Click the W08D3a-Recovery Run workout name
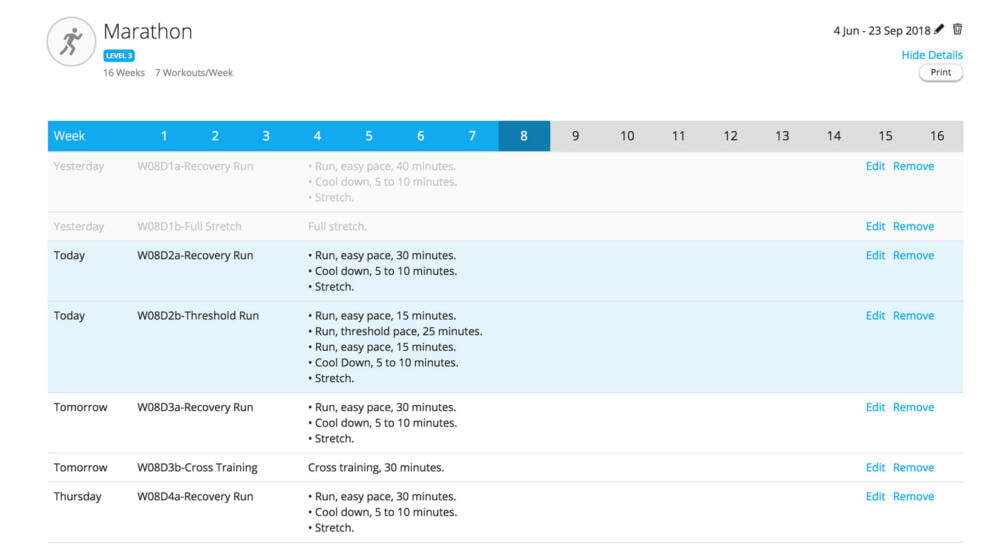This screenshot has height=544, width=1000. point(195,408)
